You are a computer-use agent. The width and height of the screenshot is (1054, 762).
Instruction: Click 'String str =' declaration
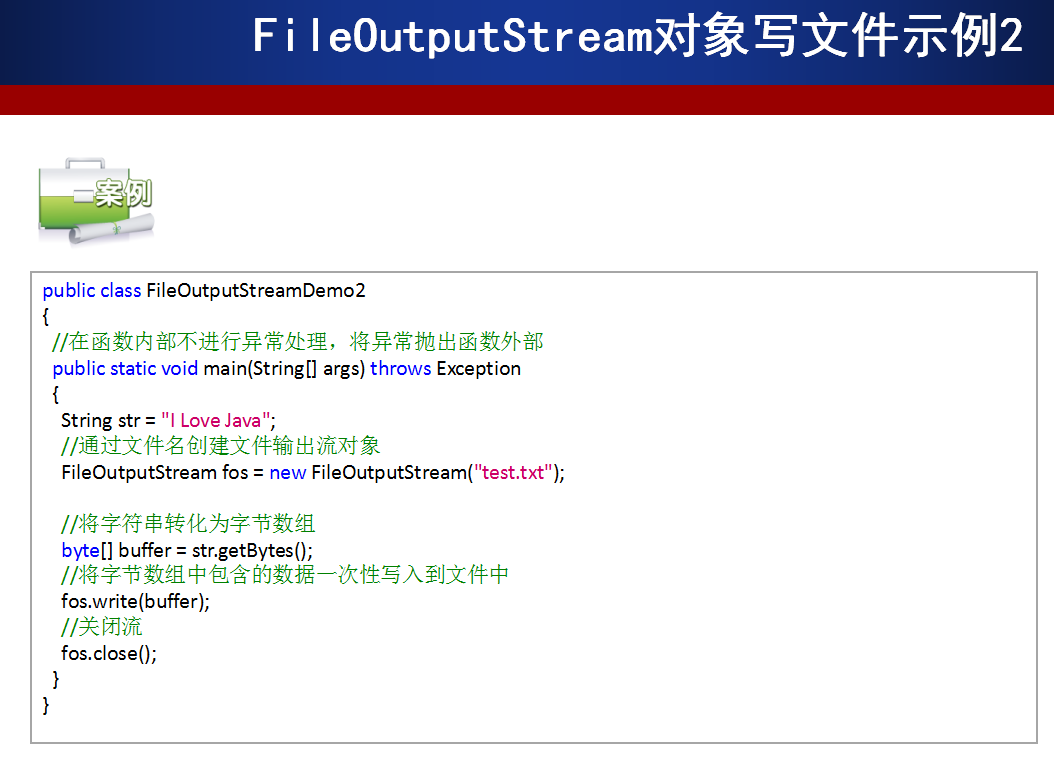point(108,420)
